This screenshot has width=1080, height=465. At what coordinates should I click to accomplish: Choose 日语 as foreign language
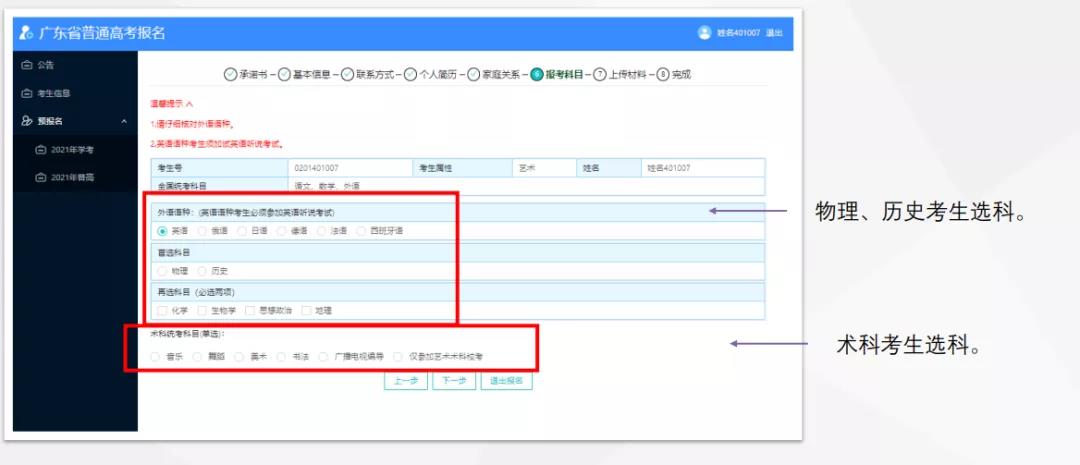tap(242, 231)
